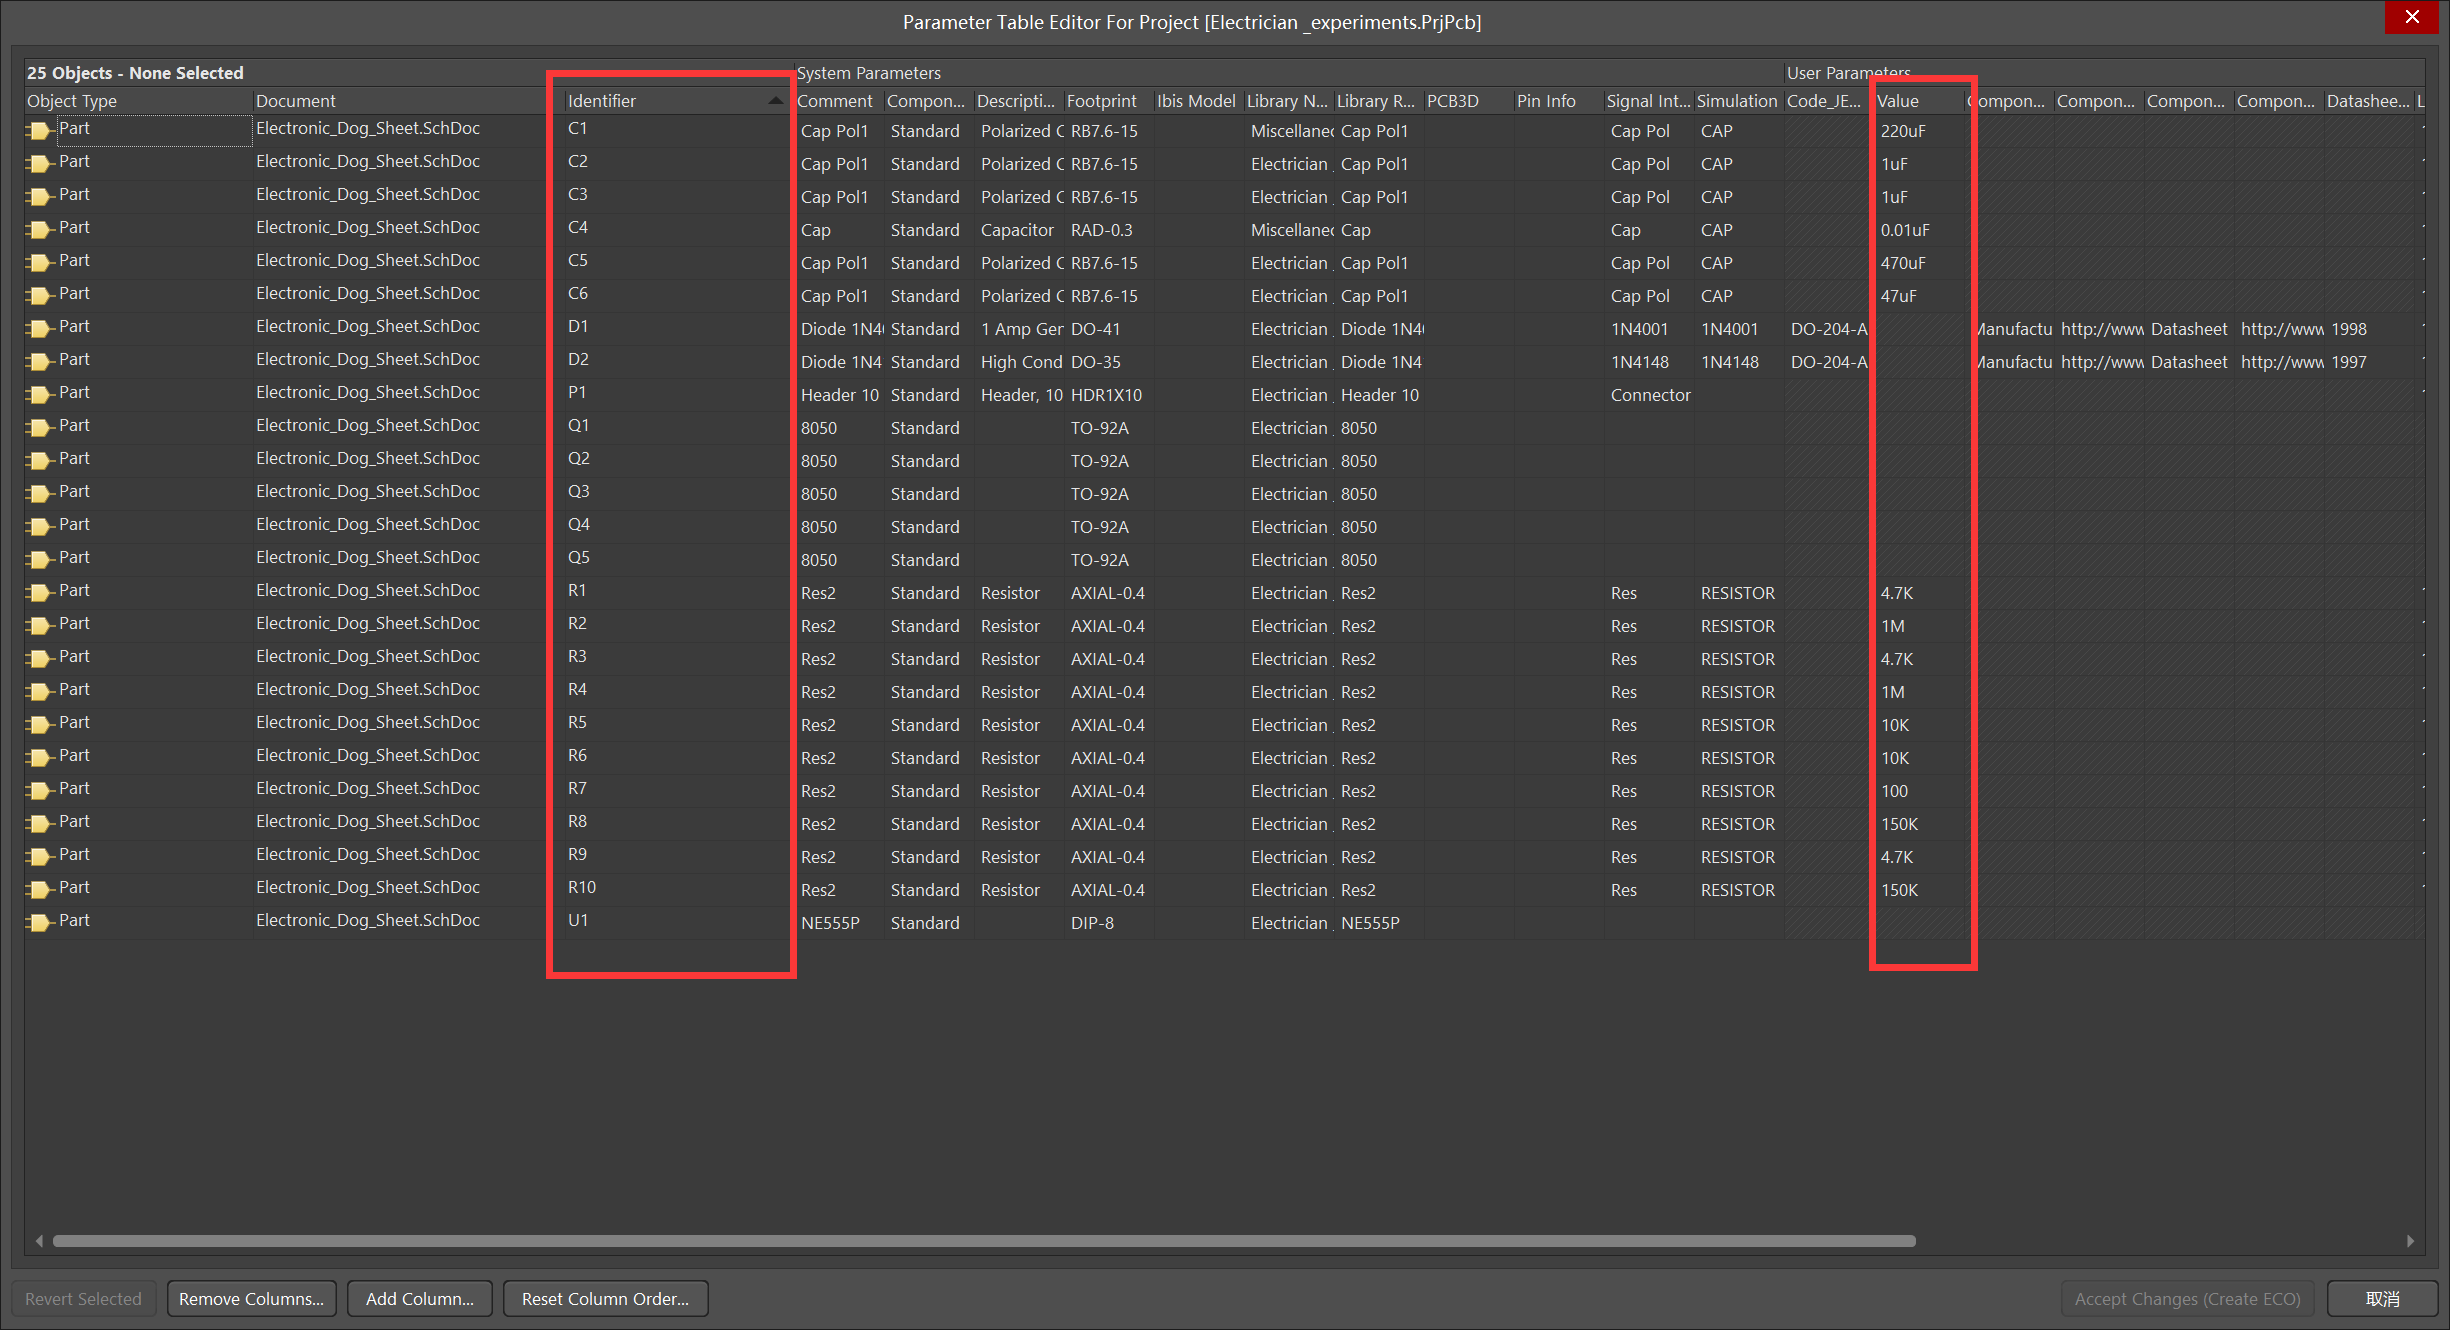This screenshot has width=2450, height=1330.
Task: Click the part icon in Q3 row
Action: click(39, 493)
